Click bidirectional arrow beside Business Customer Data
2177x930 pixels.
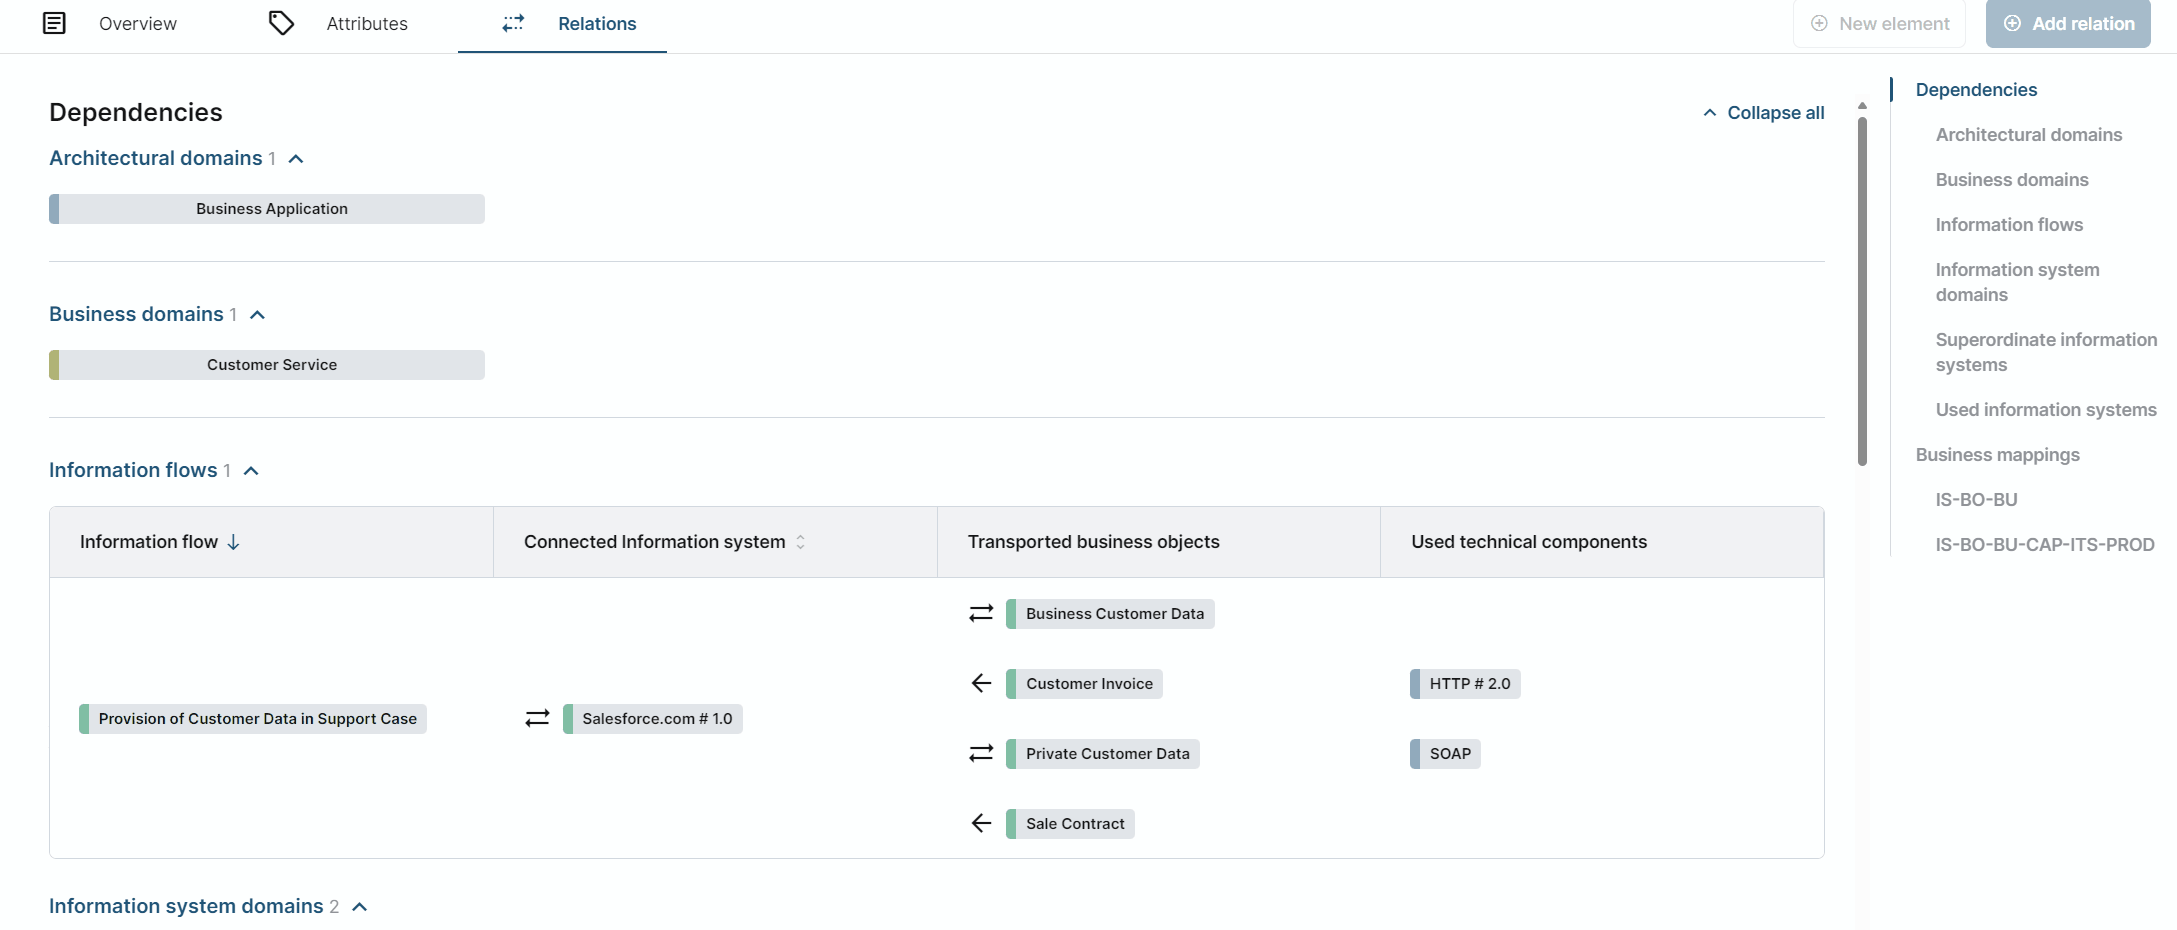tap(981, 613)
